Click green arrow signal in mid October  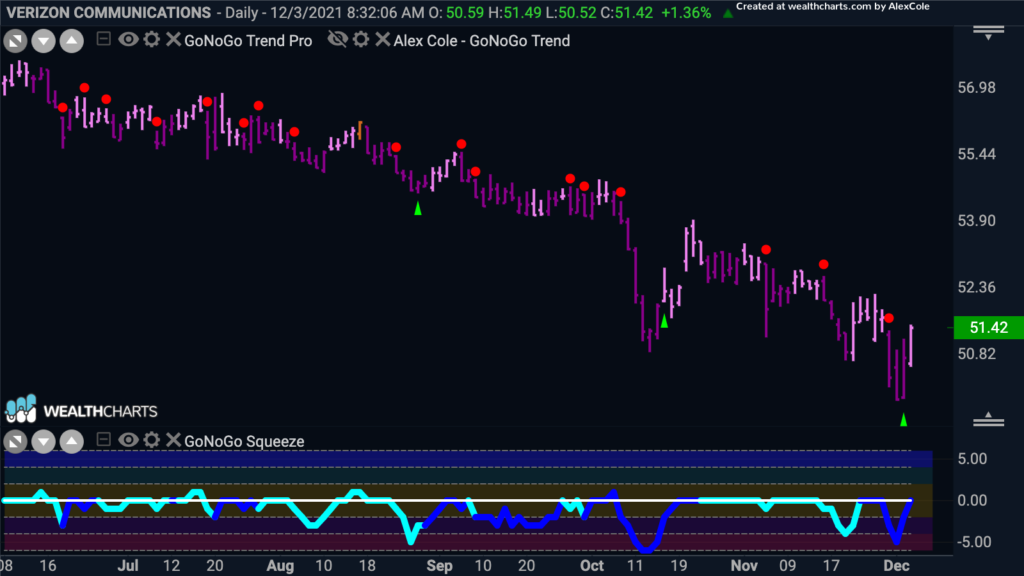coord(664,321)
